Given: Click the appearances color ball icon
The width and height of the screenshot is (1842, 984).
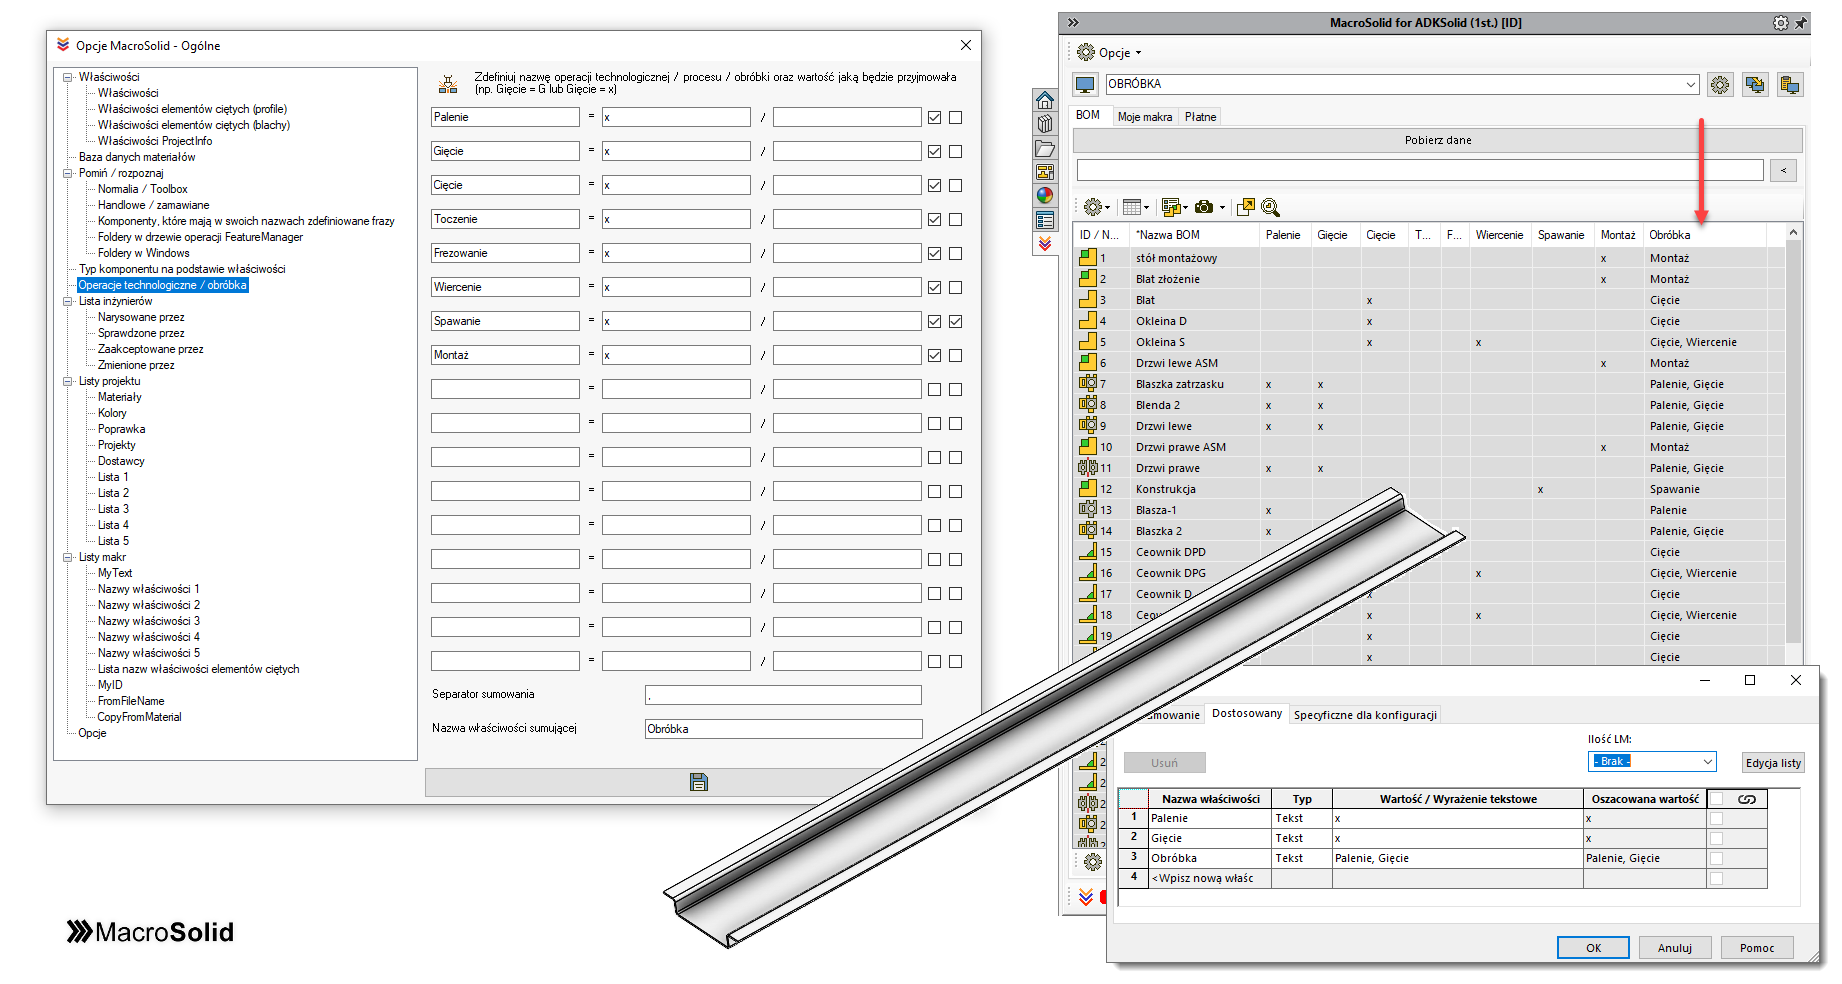Looking at the screenshot, I should click(1045, 196).
